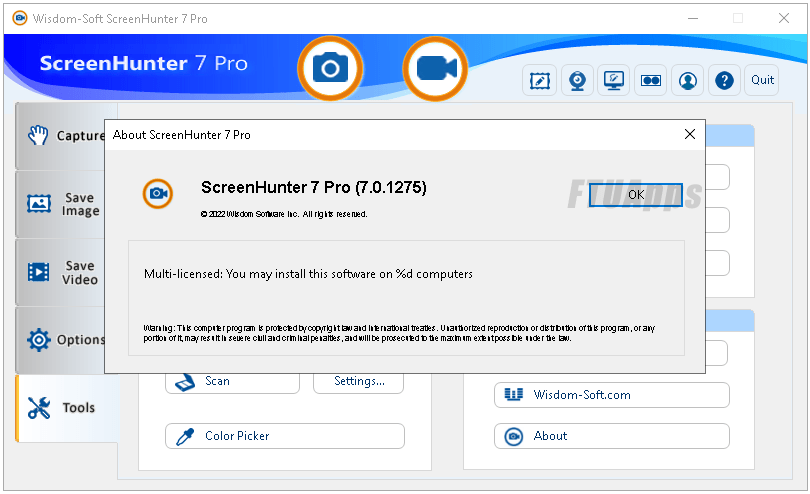Confirm About dialog with OK
Viewport: 810px width, 494px height.
[636, 195]
